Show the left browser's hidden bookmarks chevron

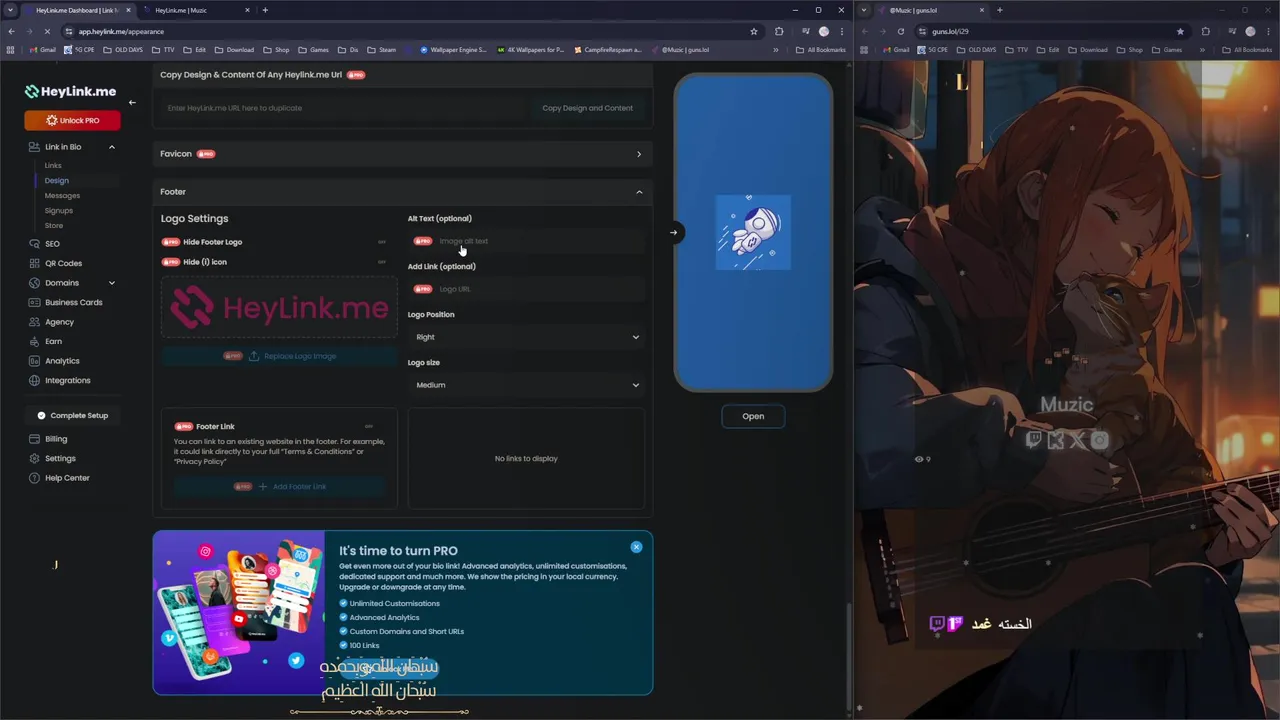click(776, 49)
